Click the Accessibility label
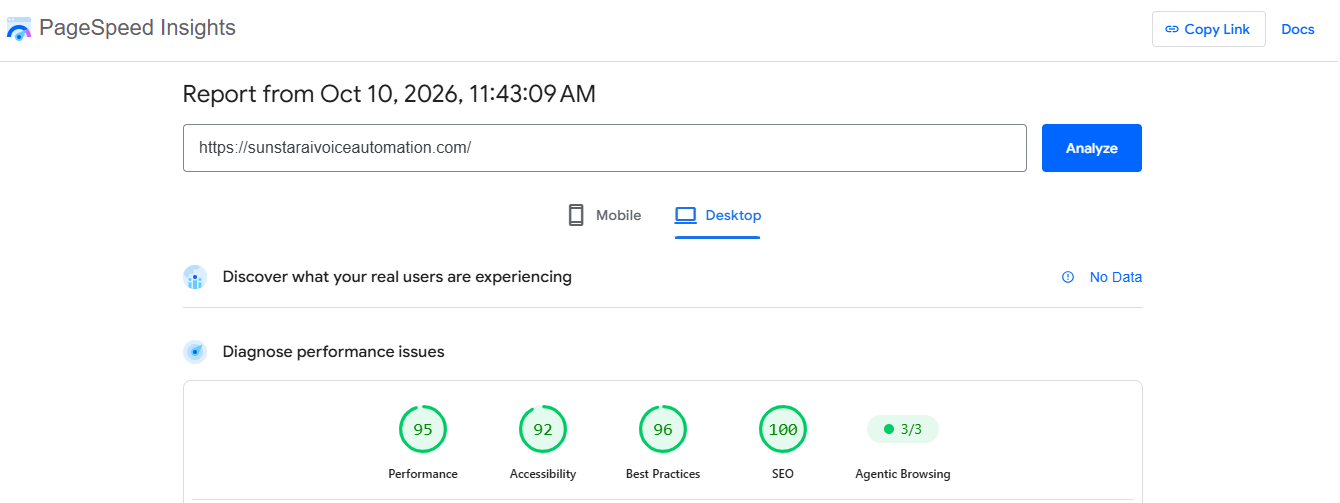This screenshot has height=503, width=1340. pos(543,474)
